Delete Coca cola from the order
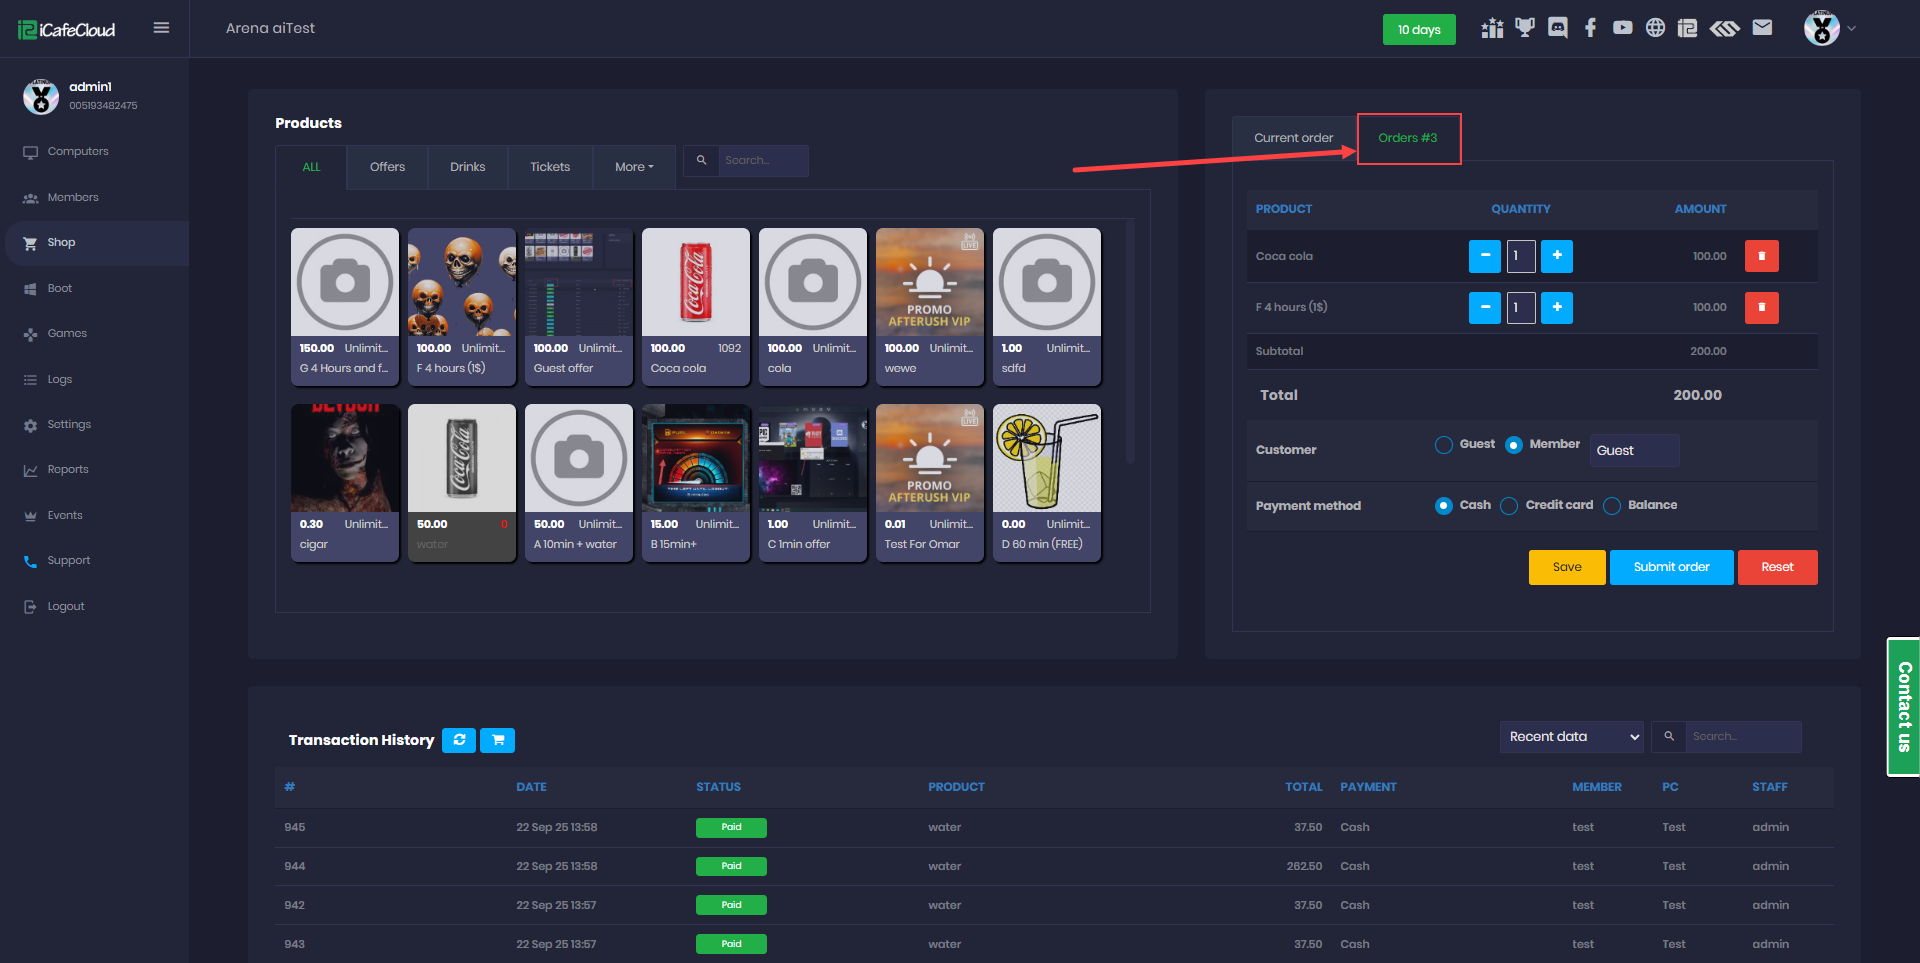1920x963 pixels. (1761, 256)
